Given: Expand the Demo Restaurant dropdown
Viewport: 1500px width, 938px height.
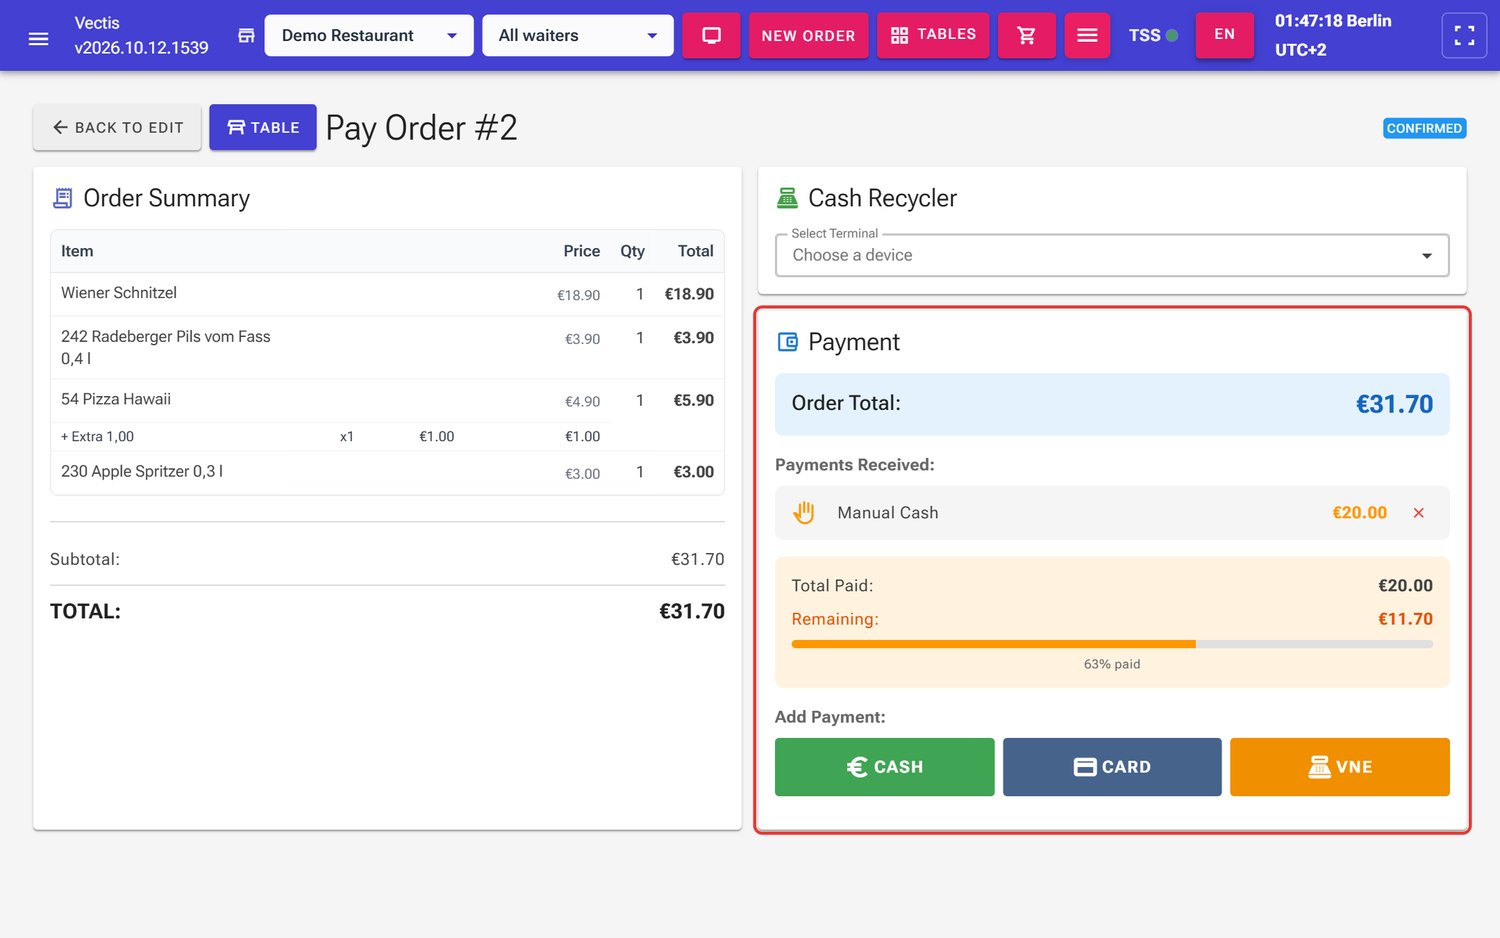Looking at the screenshot, I should [x=369, y=36].
